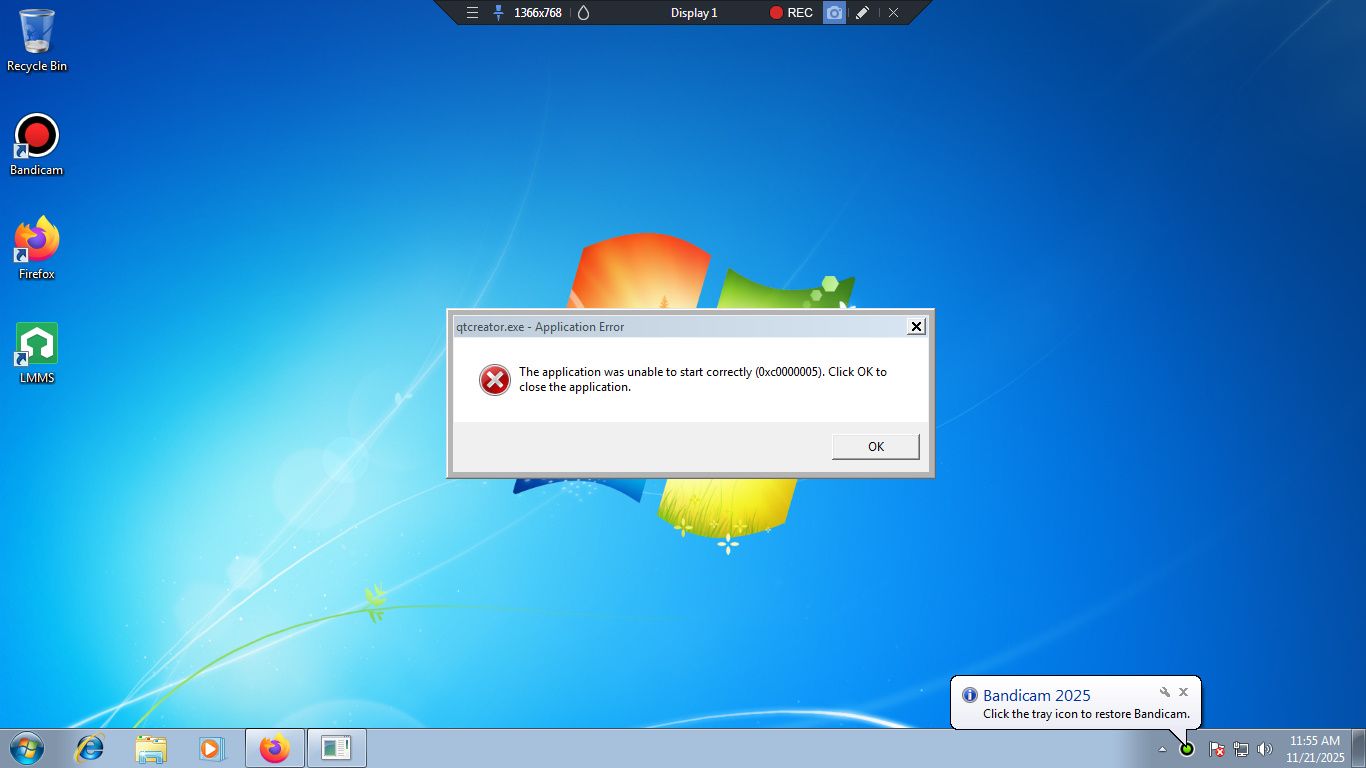Click the water drop icon in Bandicam bar
1366x768 pixels.
[584, 13]
